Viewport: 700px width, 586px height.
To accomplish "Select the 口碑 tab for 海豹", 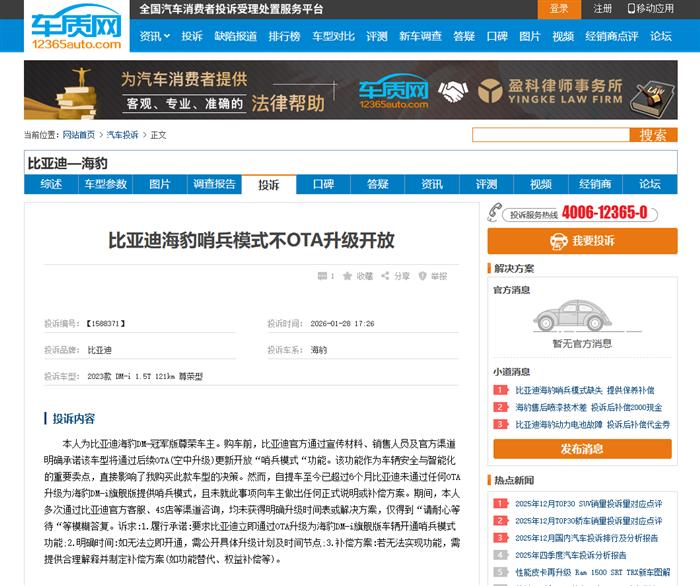I will click(323, 184).
